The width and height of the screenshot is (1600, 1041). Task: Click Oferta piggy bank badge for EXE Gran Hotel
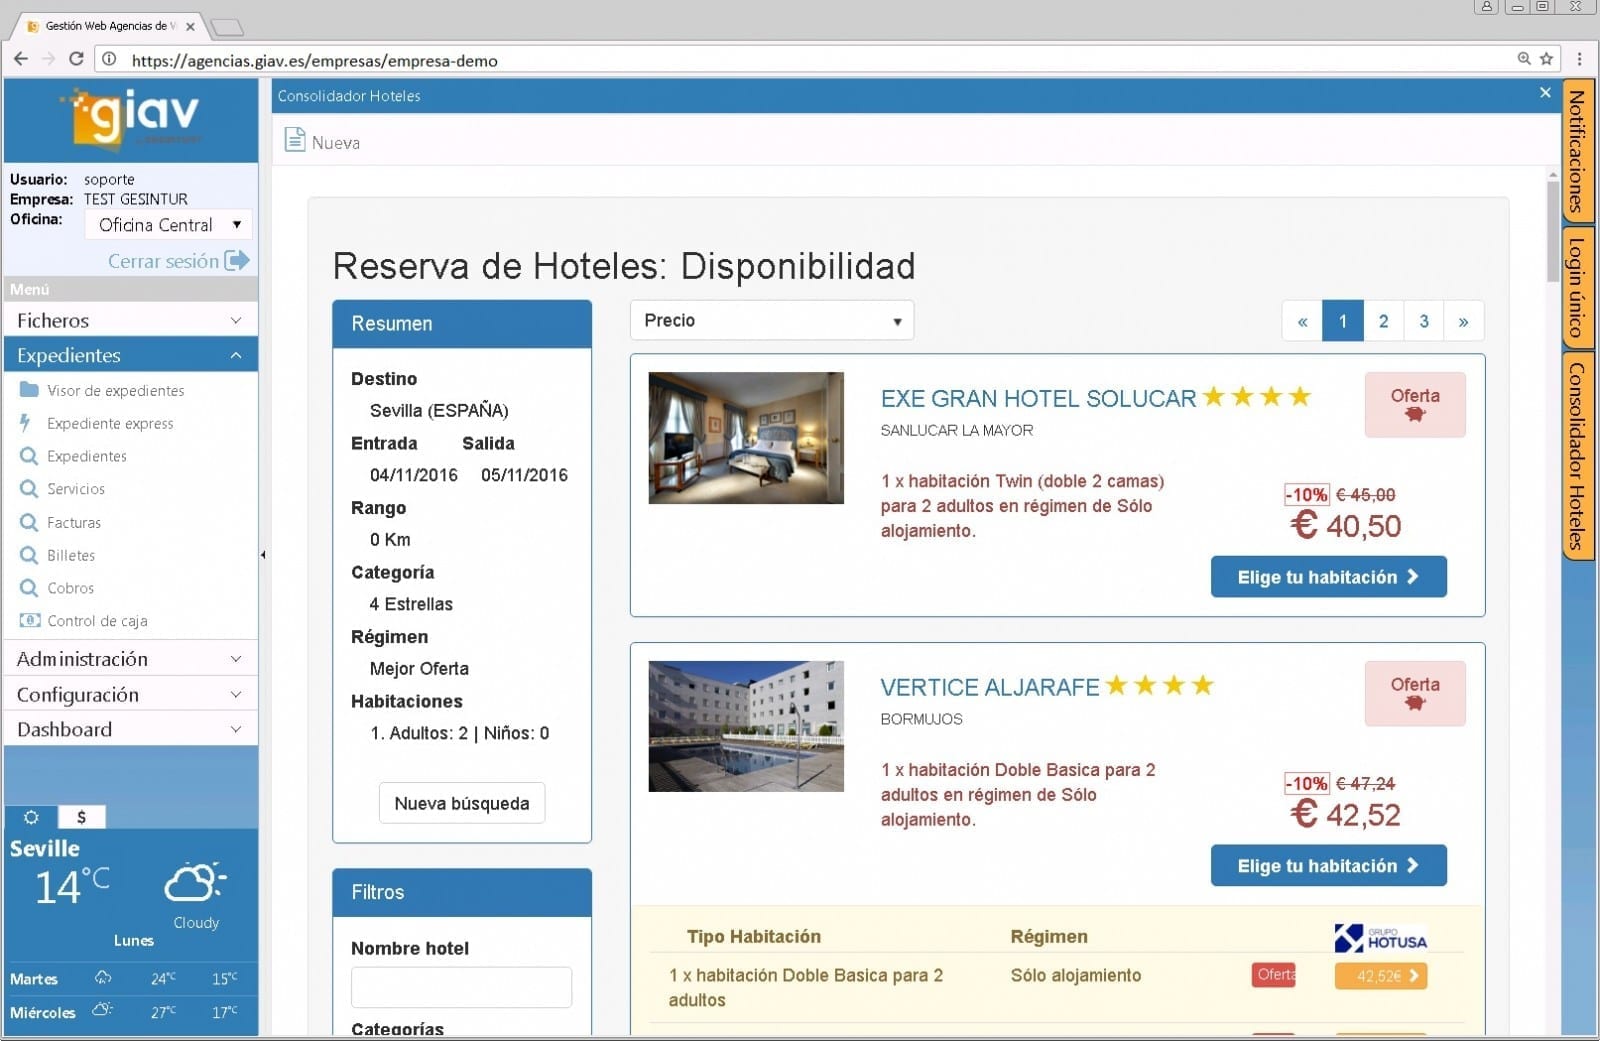1415,405
